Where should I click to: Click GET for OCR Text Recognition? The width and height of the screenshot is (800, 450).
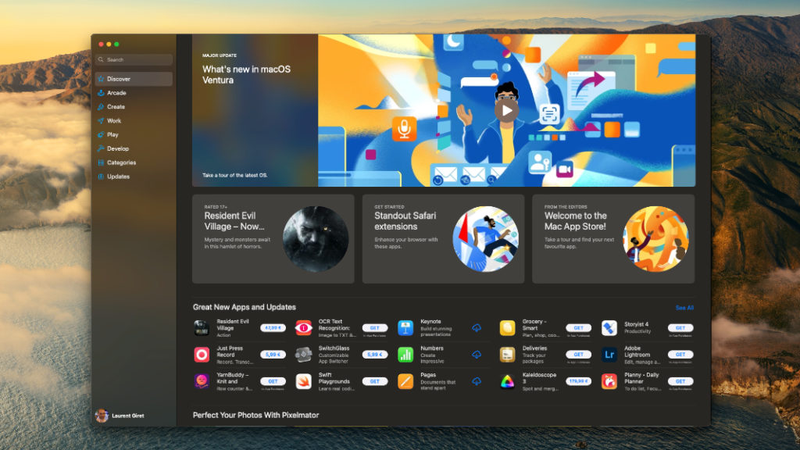[375, 328]
